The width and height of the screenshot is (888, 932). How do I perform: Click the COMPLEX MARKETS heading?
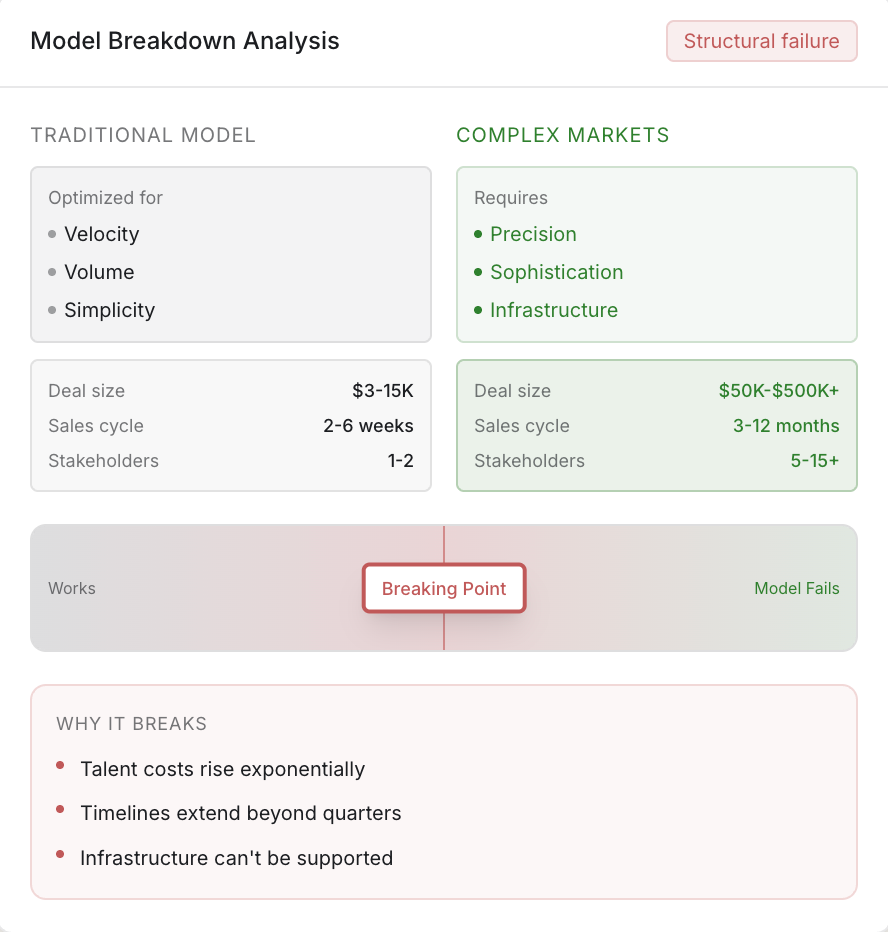563,135
